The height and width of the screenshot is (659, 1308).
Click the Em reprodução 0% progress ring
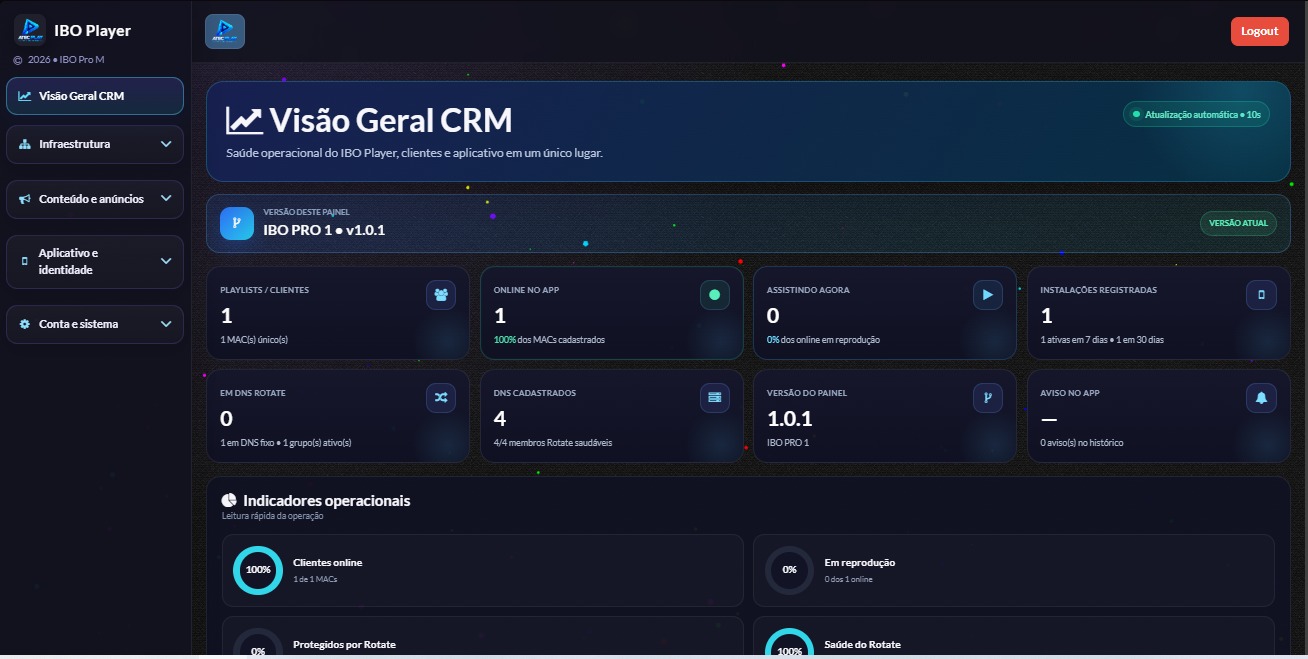tap(790, 570)
